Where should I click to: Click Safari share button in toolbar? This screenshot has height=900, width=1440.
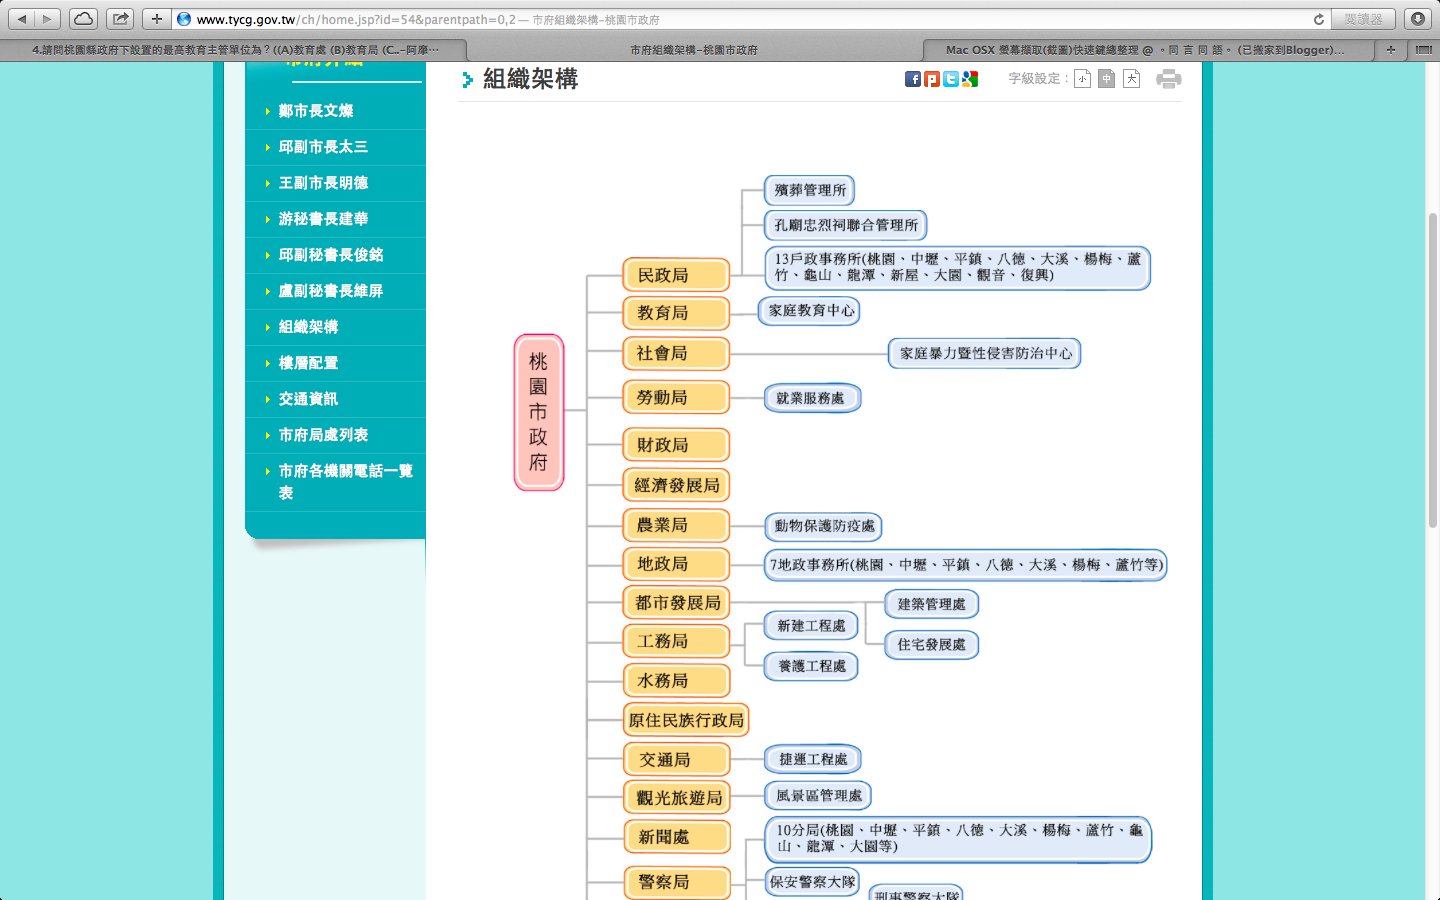pyautogui.click(x=120, y=19)
